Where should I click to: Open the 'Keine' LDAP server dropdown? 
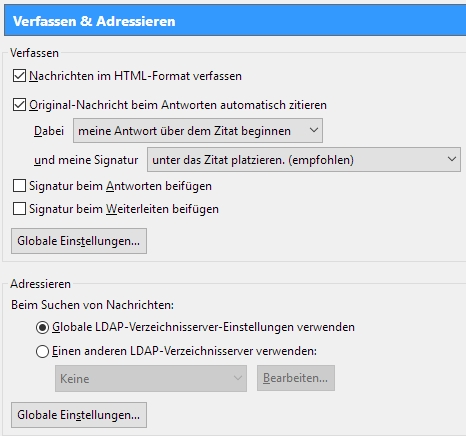tap(151, 378)
